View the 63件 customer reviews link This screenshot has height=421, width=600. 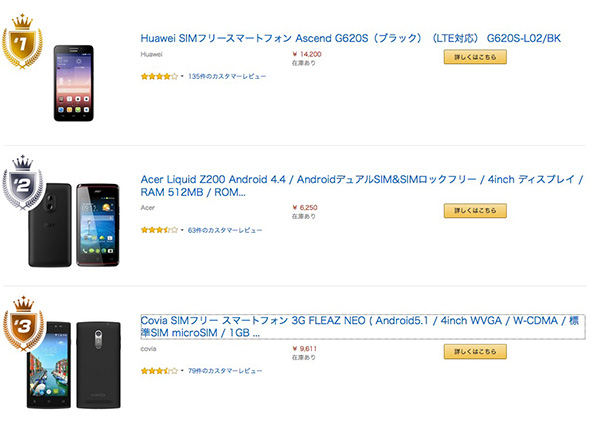click(225, 230)
